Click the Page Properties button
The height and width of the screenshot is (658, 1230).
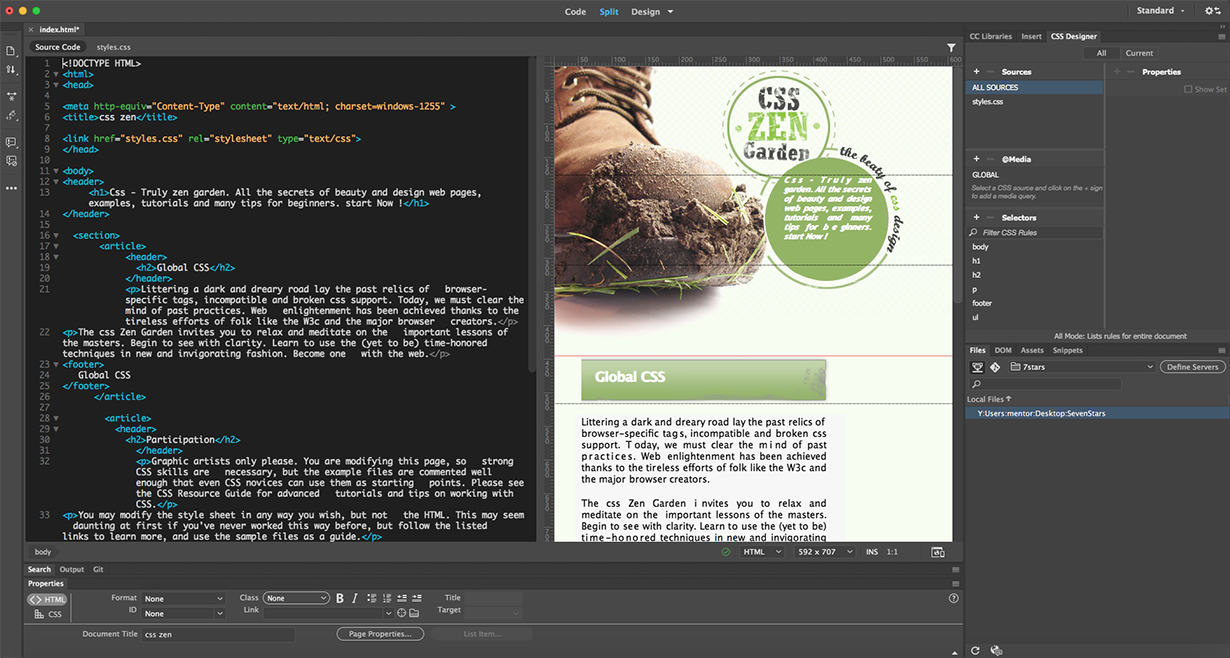pyautogui.click(x=380, y=634)
